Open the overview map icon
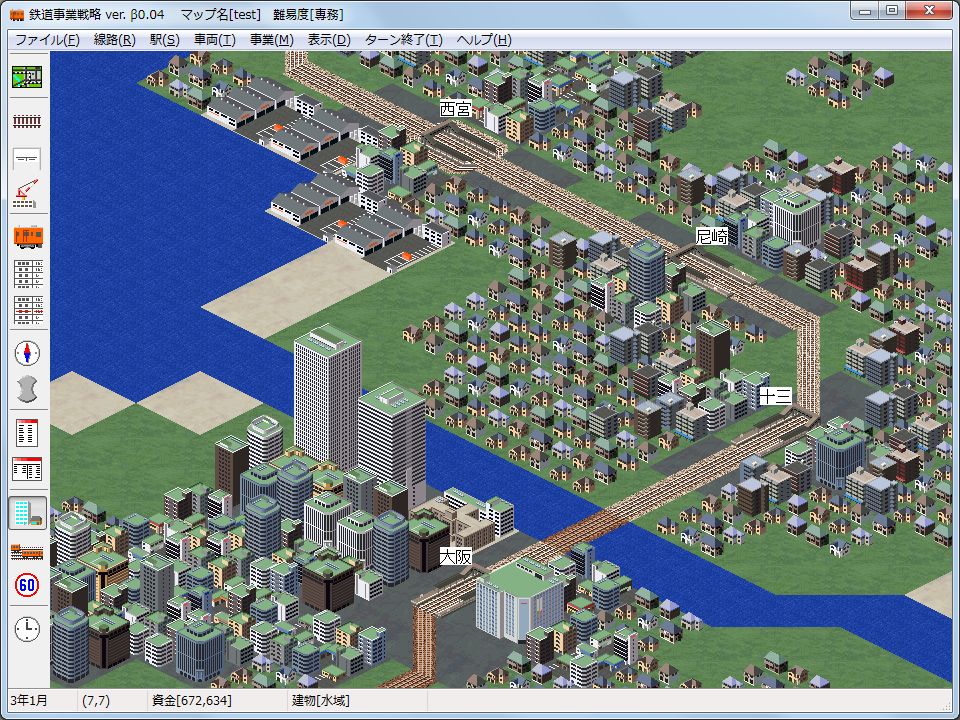 click(27, 77)
